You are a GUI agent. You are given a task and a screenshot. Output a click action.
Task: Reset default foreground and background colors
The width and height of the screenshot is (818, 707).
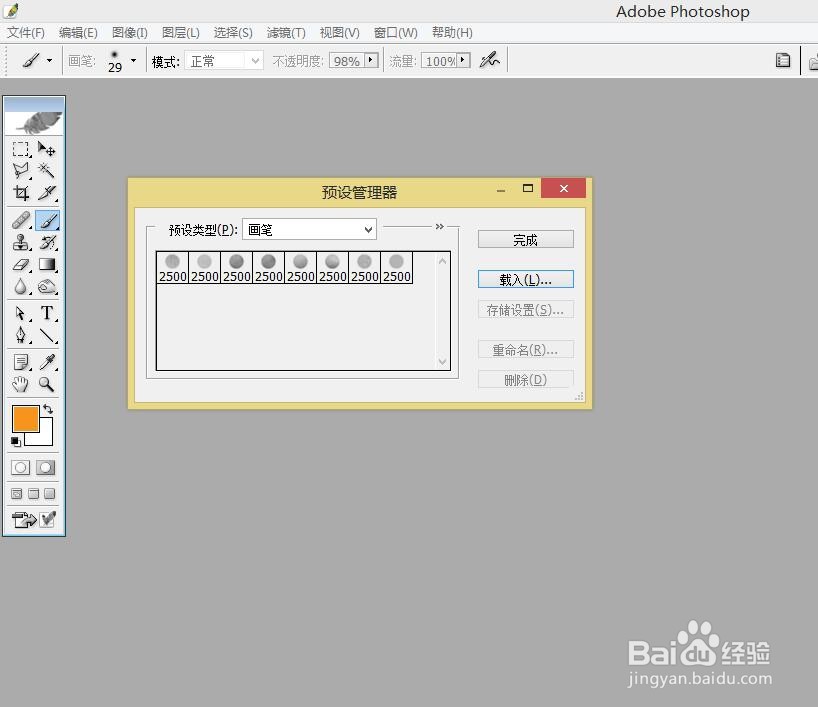tap(16, 442)
